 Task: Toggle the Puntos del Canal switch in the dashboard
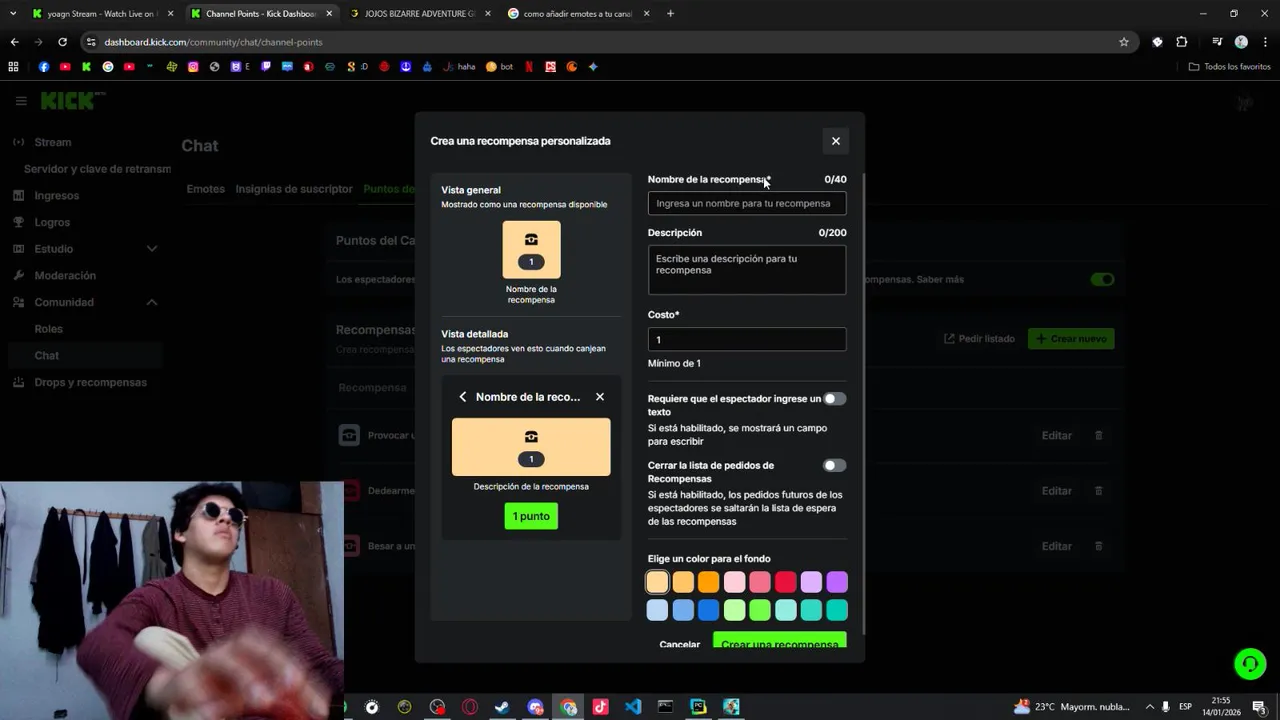(x=1102, y=280)
